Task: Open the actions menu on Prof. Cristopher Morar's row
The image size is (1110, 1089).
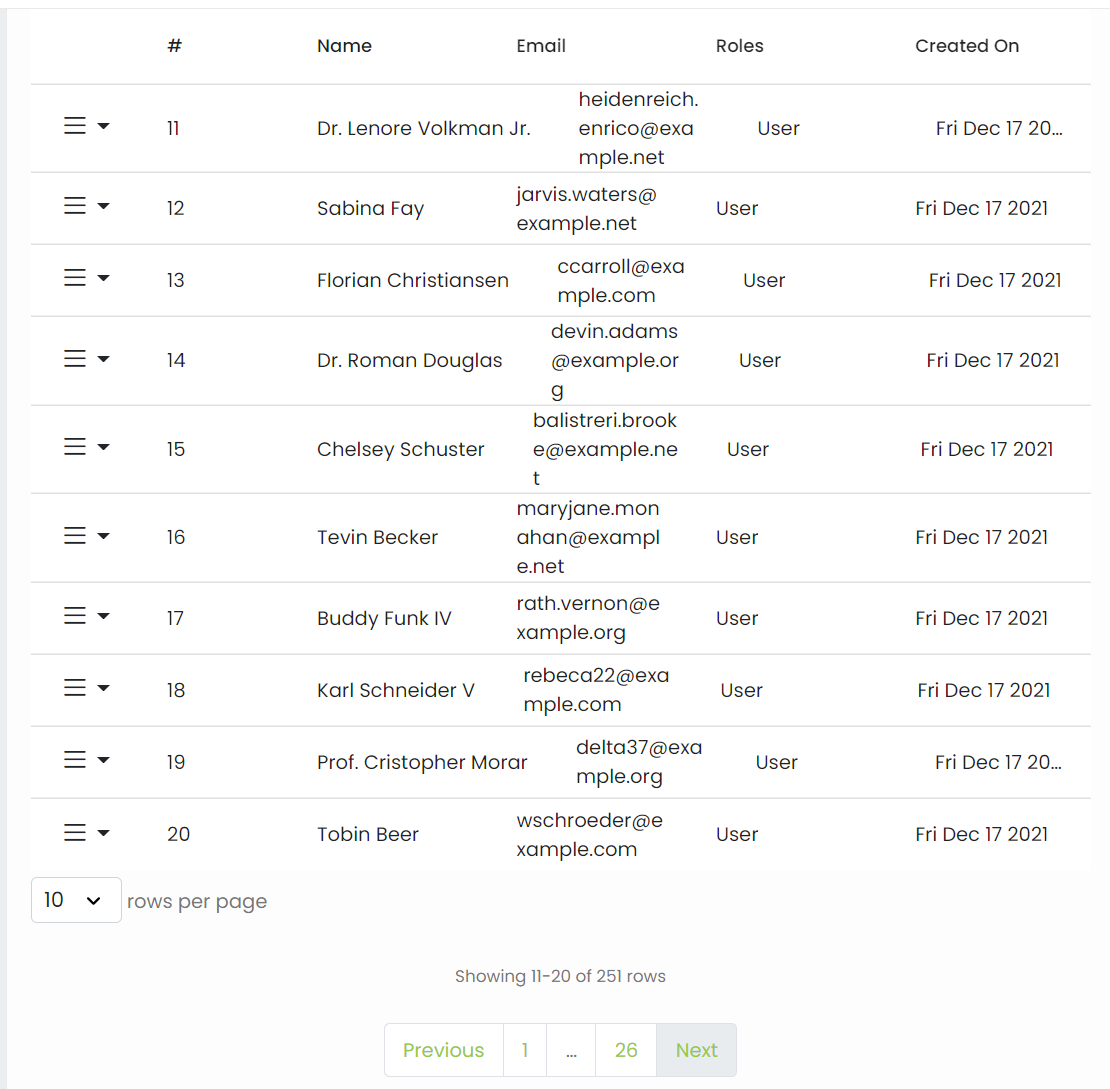Action: click(x=76, y=760)
